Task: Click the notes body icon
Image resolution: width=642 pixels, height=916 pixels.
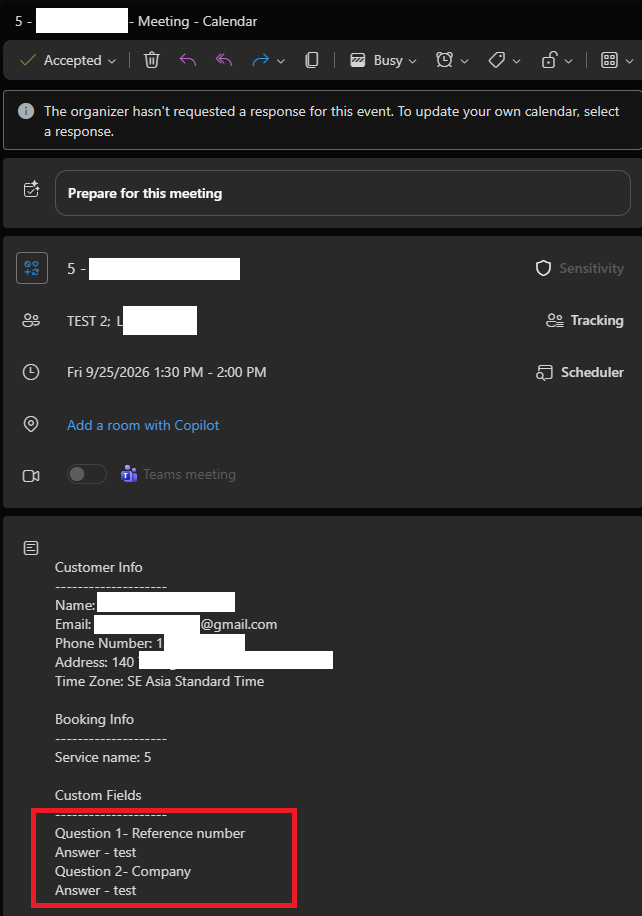Action: point(31,548)
